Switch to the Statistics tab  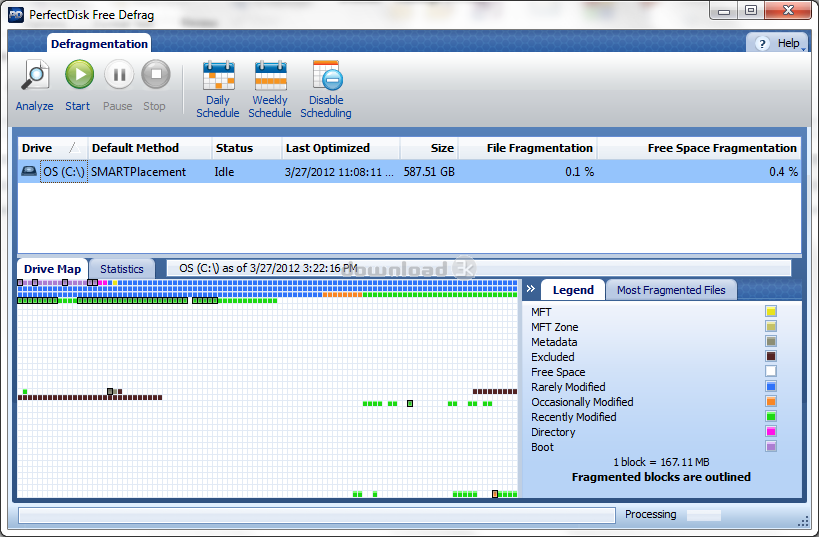point(122,269)
